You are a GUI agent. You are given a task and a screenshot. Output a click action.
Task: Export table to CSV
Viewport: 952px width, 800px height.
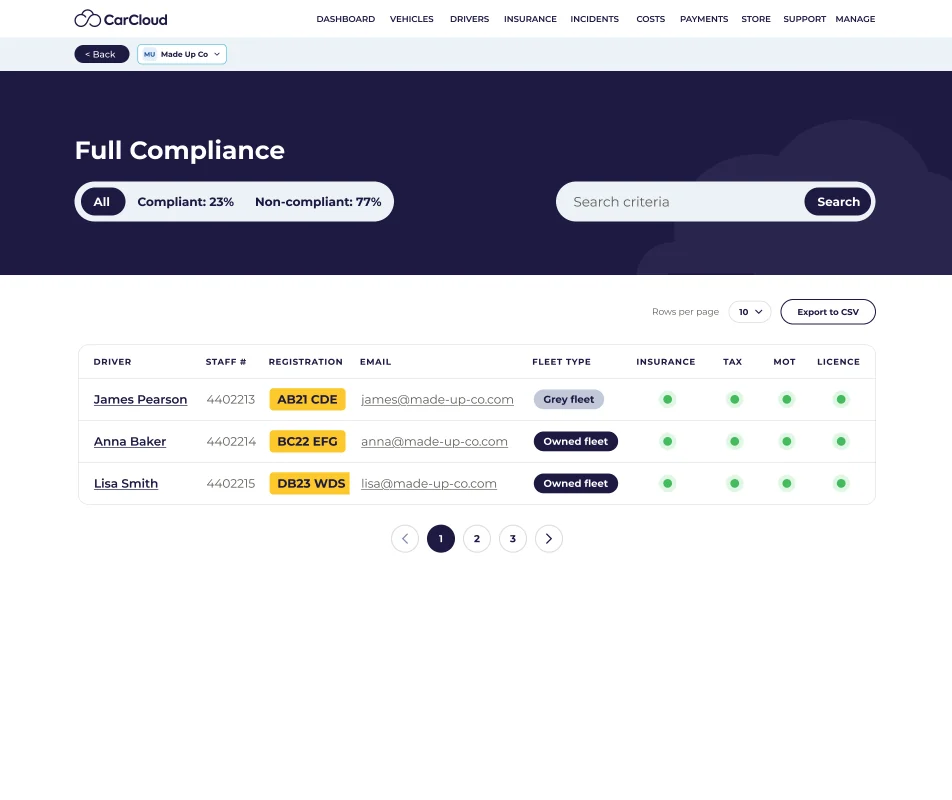(x=828, y=312)
